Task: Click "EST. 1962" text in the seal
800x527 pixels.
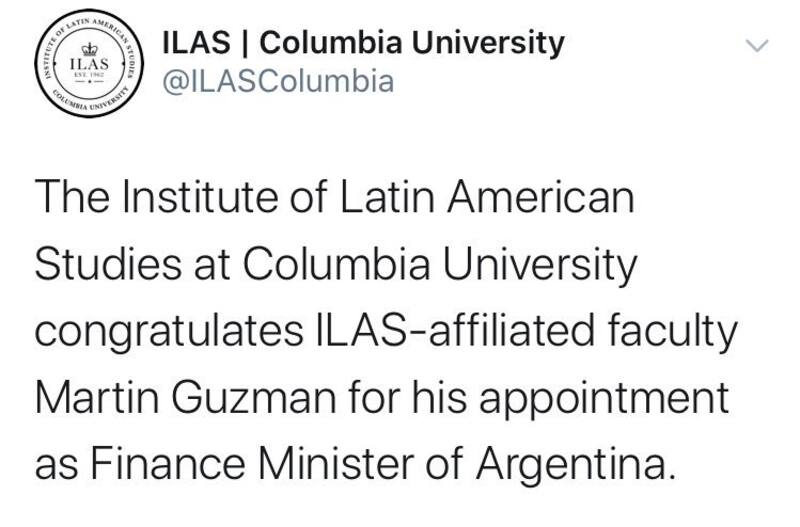Action: 90,74
